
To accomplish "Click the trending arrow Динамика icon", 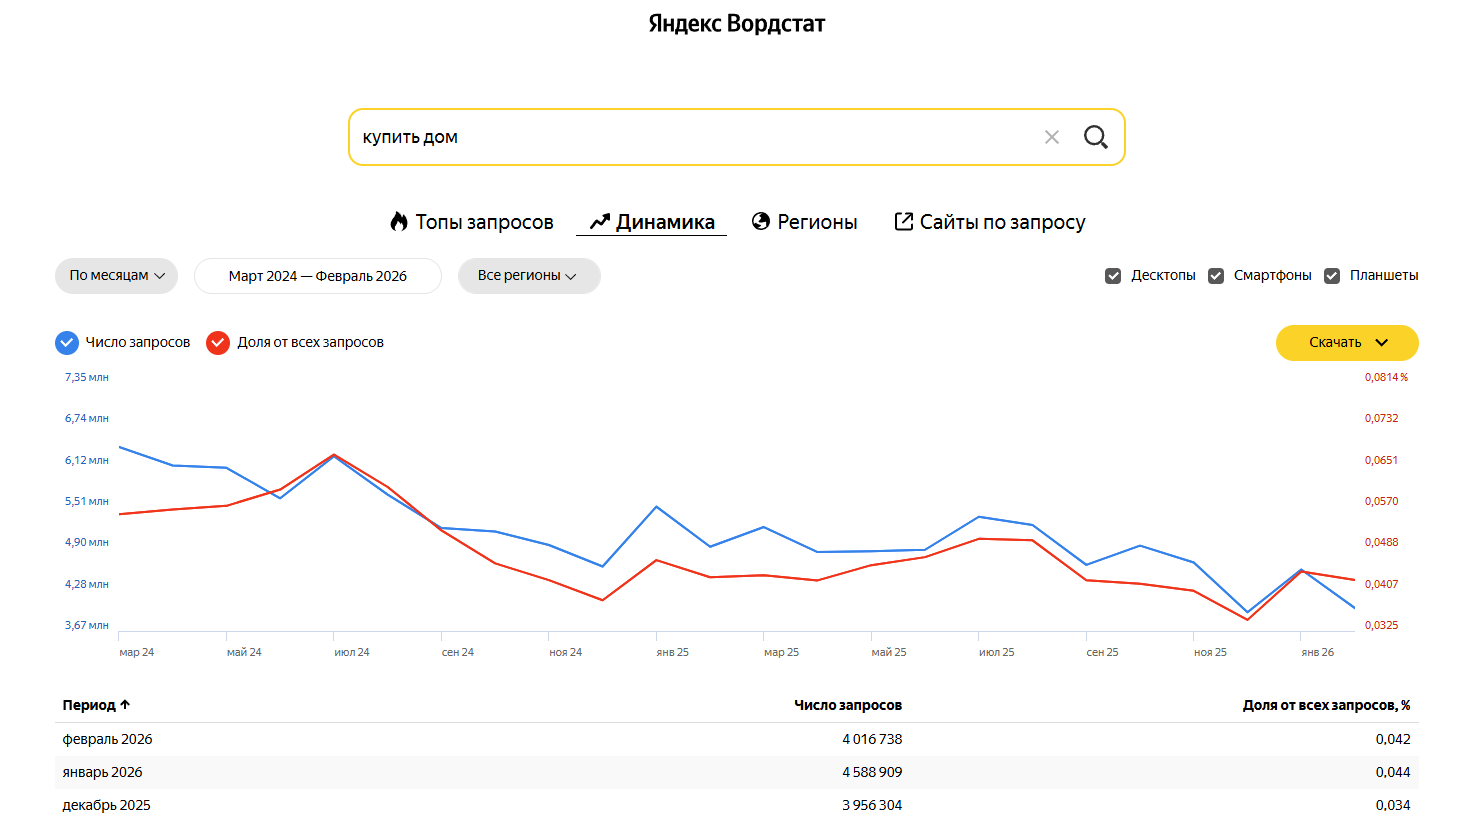I will pos(600,222).
